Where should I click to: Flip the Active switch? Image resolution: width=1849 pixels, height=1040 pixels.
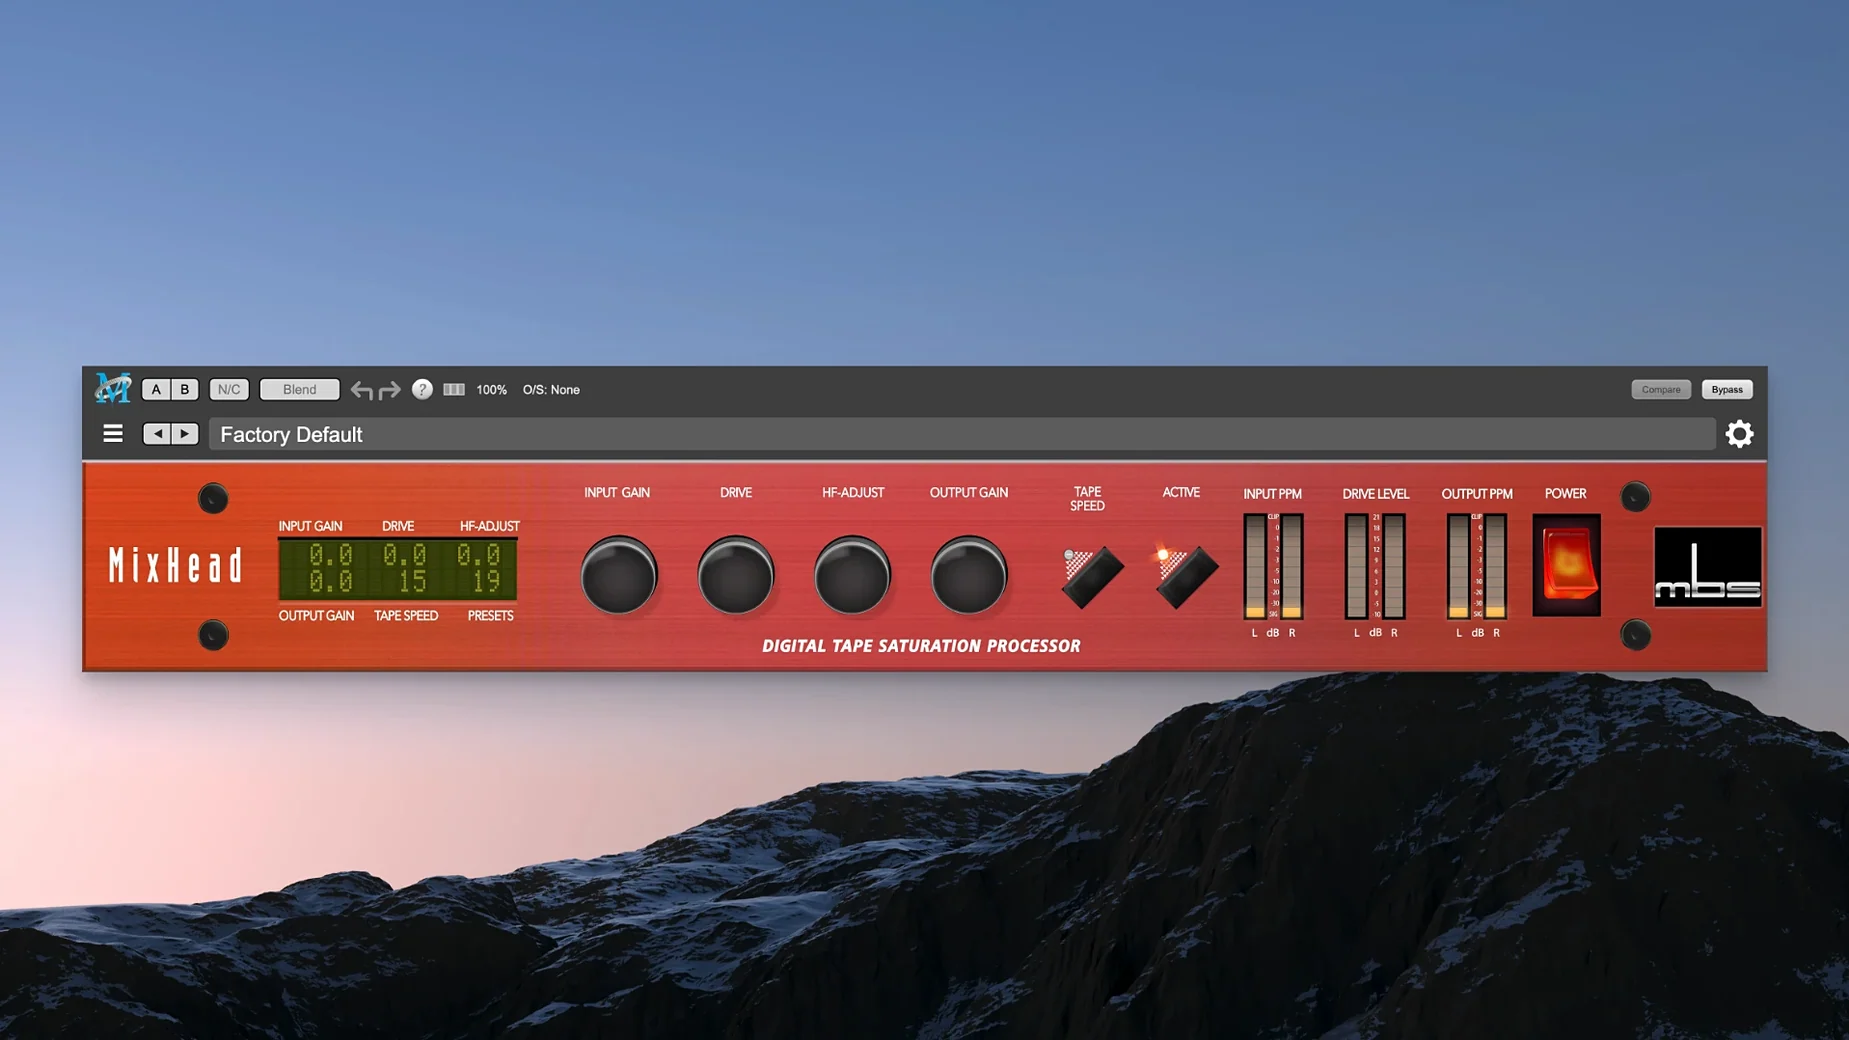(x=1185, y=576)
